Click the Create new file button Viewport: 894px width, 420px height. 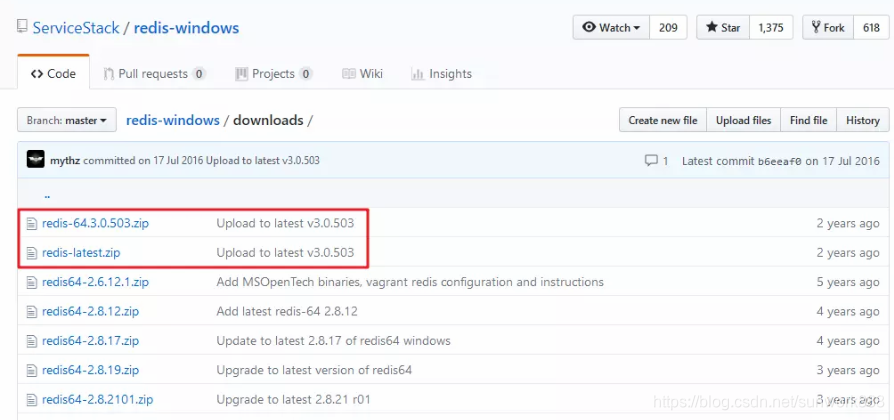[663, 120]
